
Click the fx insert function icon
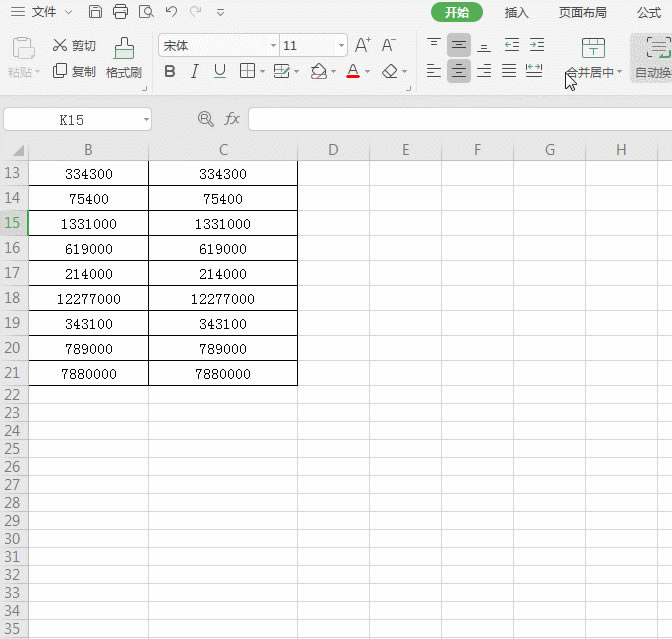point(232,119)
